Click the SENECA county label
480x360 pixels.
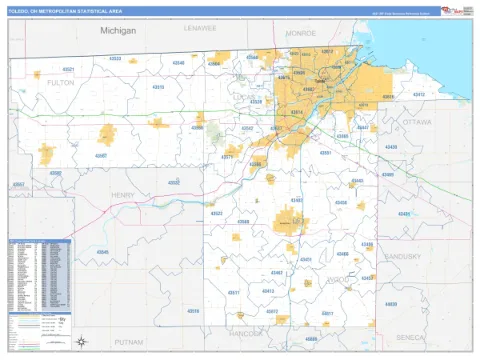click(410, 337)
